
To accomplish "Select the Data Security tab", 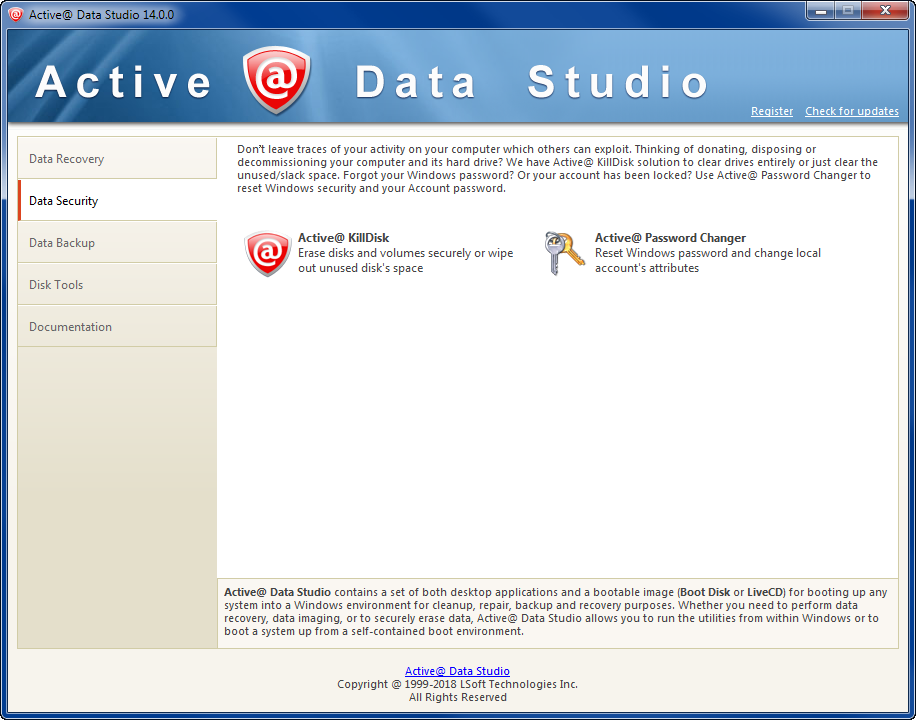I will [117, 200].
